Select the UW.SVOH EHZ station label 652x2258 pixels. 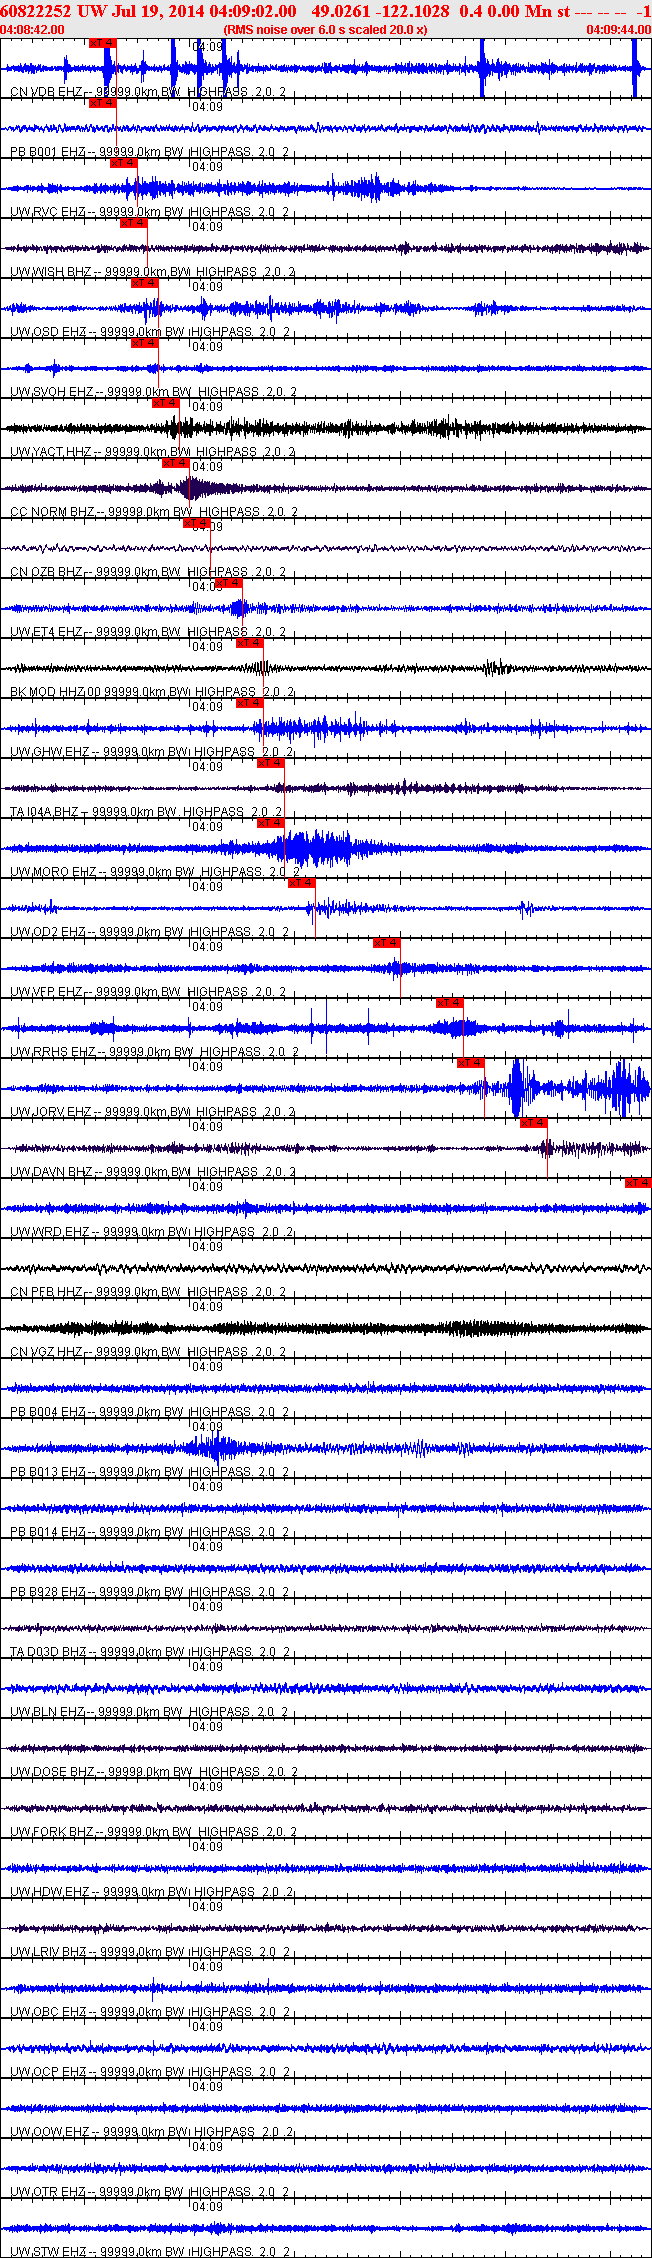click(x=52, y=392)
